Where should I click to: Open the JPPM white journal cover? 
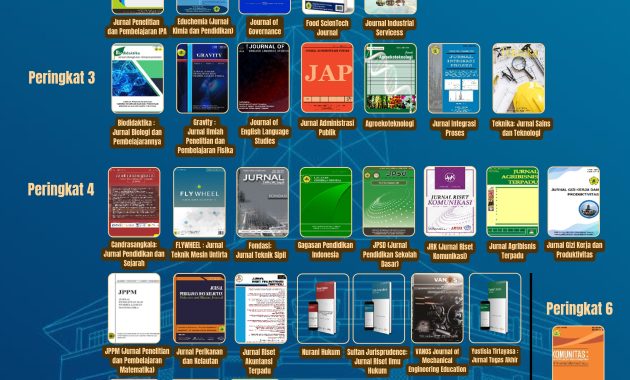click(x=134, y=308)
